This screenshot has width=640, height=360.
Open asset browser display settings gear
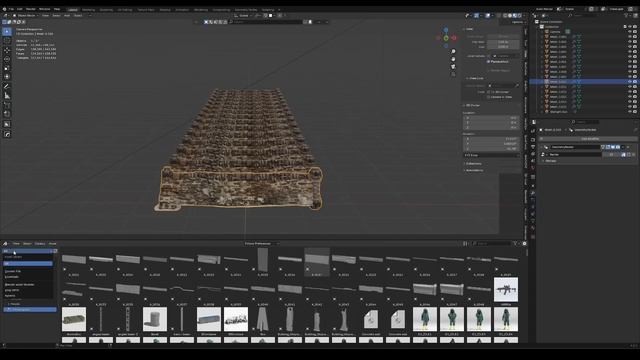coord(524,244)
